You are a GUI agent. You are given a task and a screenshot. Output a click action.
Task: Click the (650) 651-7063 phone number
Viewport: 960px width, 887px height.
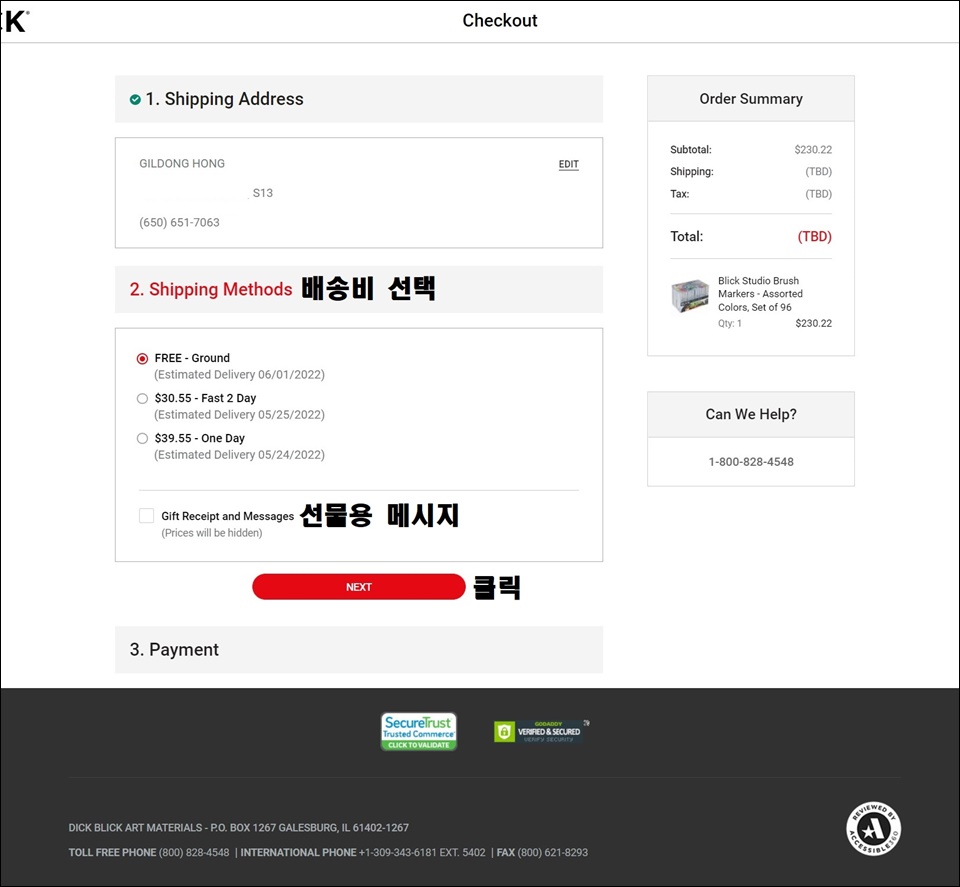(x=179, y=222)
